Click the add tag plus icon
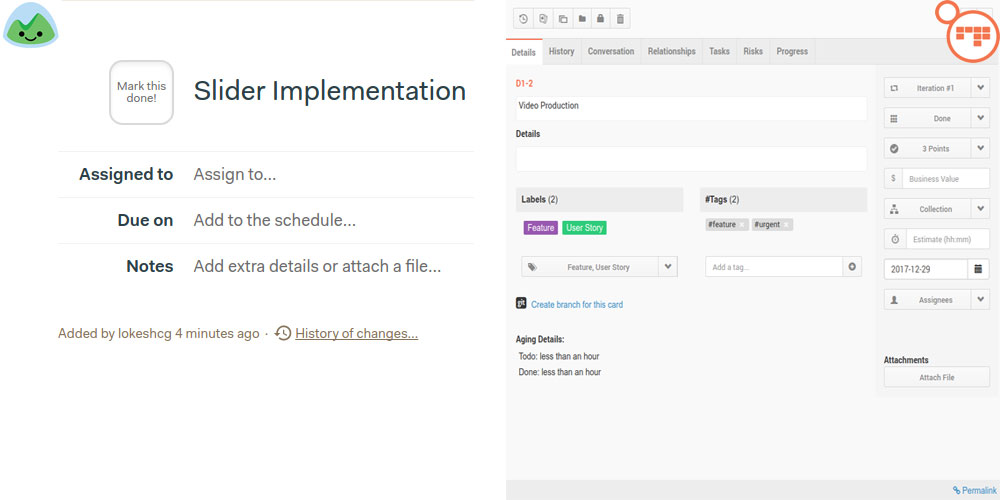 click(852, 267)
